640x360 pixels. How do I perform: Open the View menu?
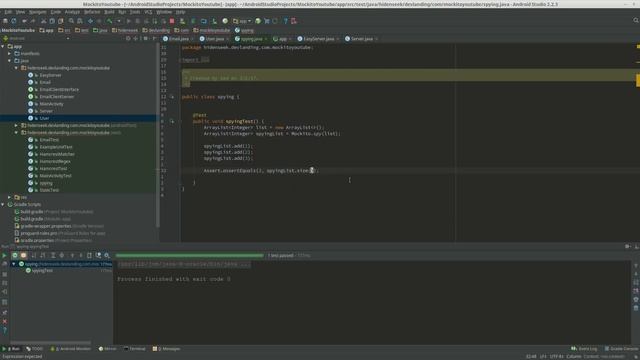click(20, 12)
